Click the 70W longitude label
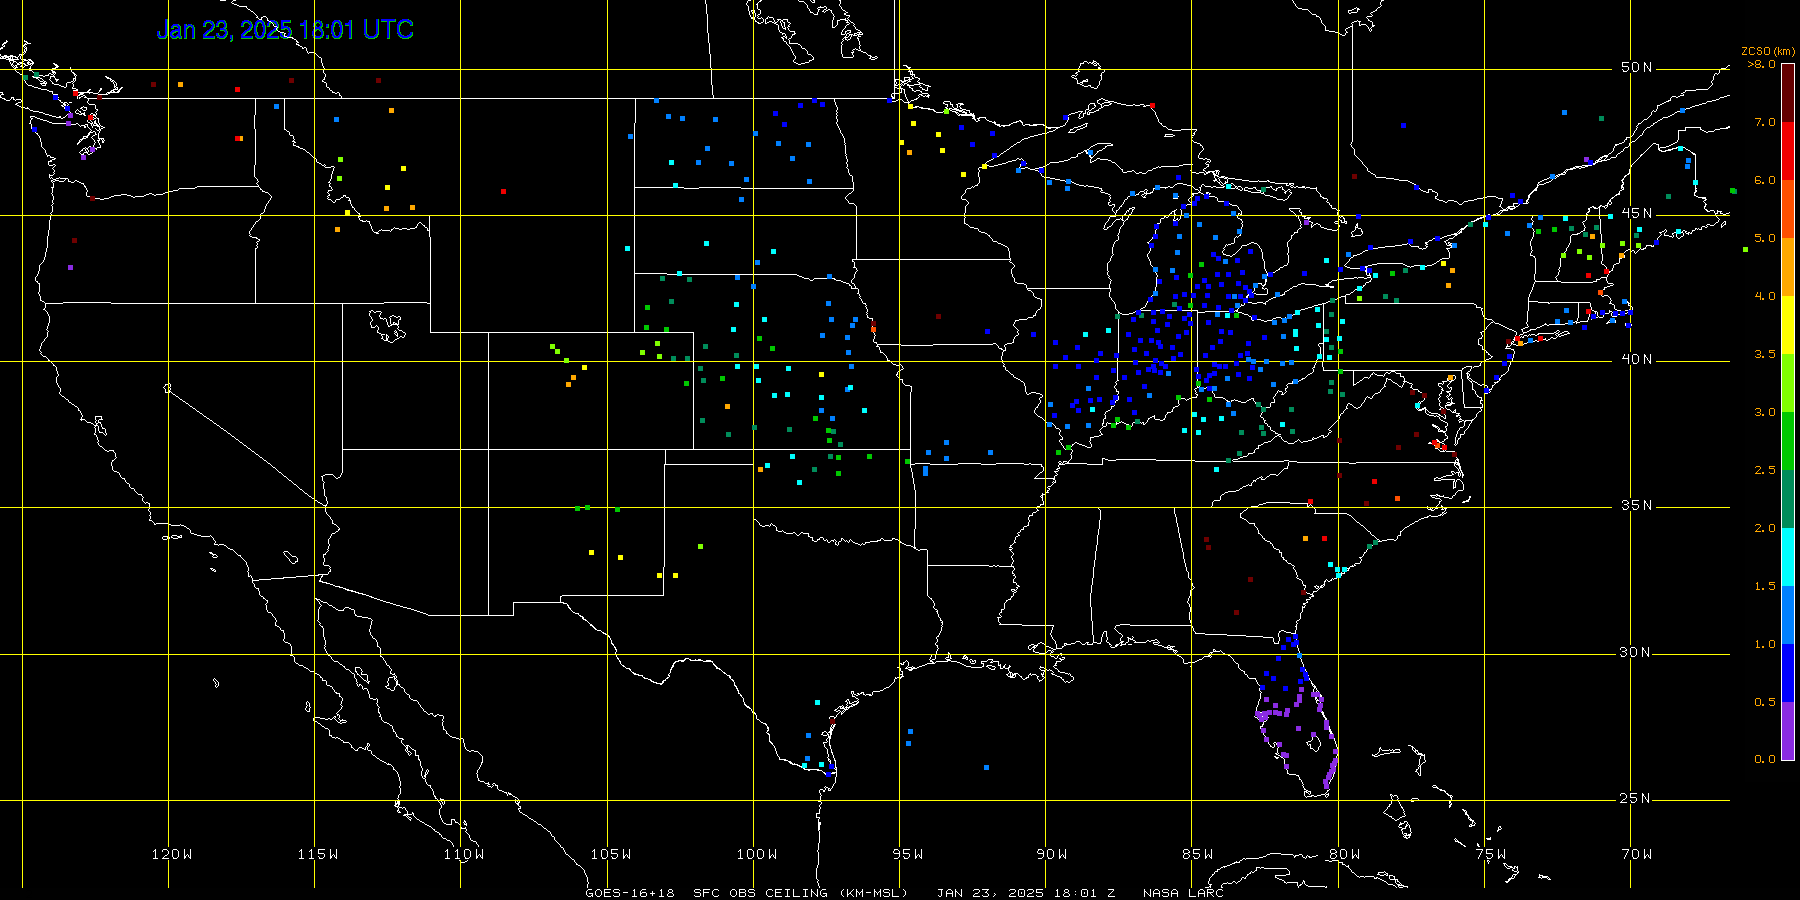Image resolution: width=1800 pixels, height=900 pixels. click(1637, 854)
